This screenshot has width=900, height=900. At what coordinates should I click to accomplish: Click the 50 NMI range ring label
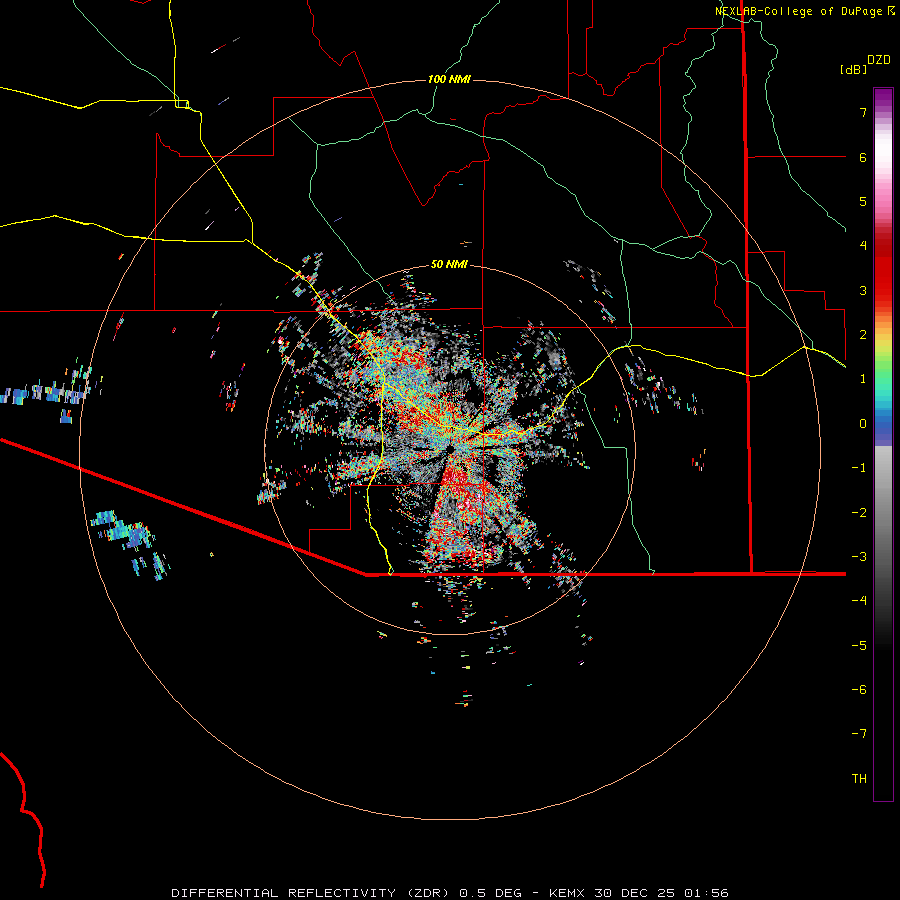(x=449, y=264)
